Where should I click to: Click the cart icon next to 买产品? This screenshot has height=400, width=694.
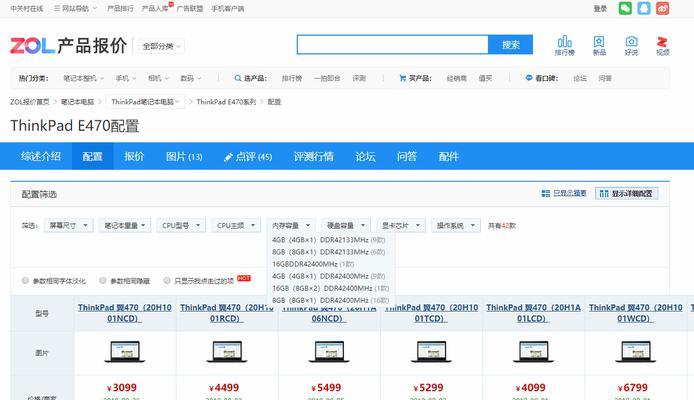[x=402, y=78]
